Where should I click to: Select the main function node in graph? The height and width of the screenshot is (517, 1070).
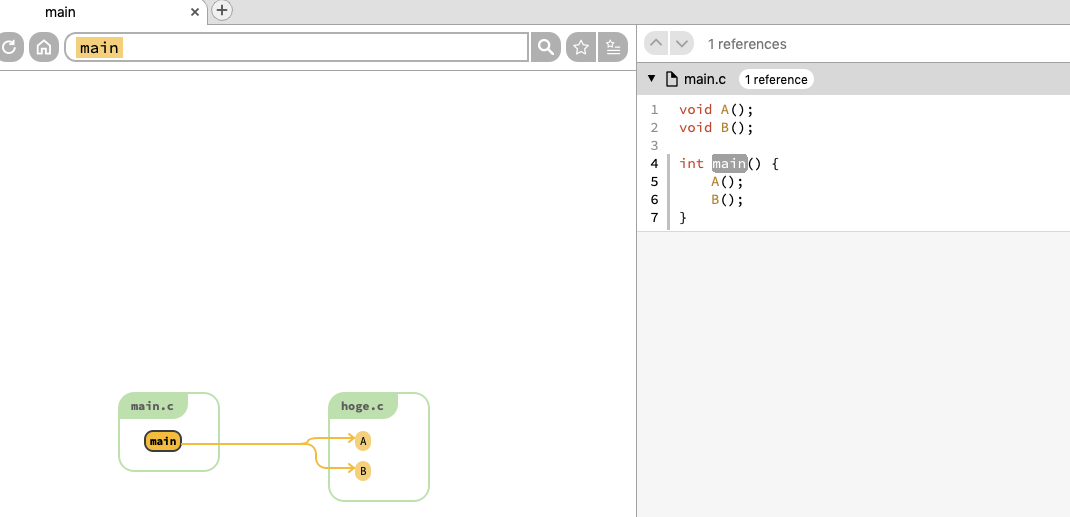pos(163,441)
